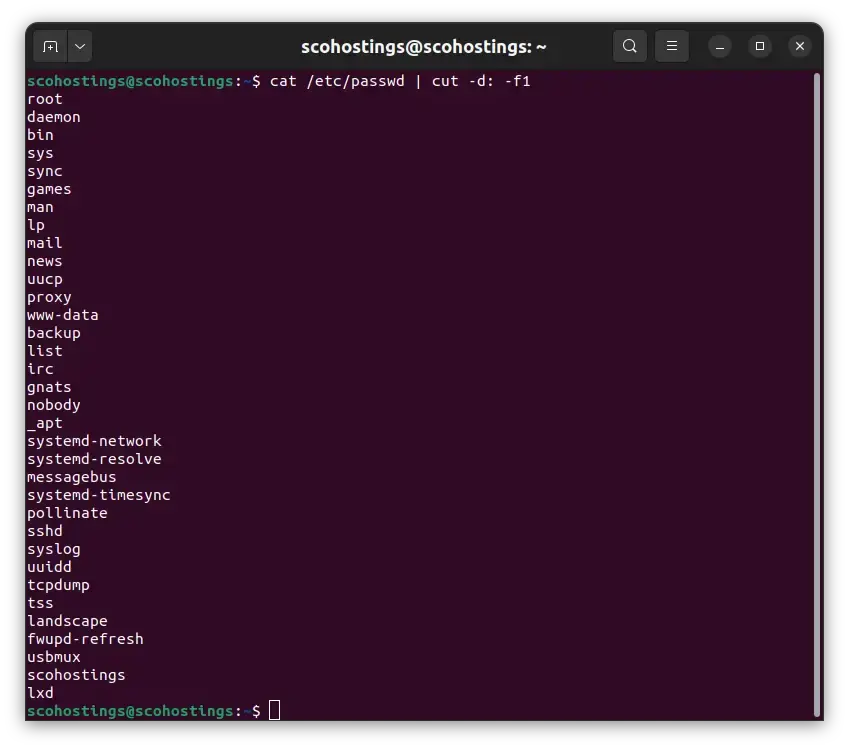Click the output line uucp

coord(45,279)
